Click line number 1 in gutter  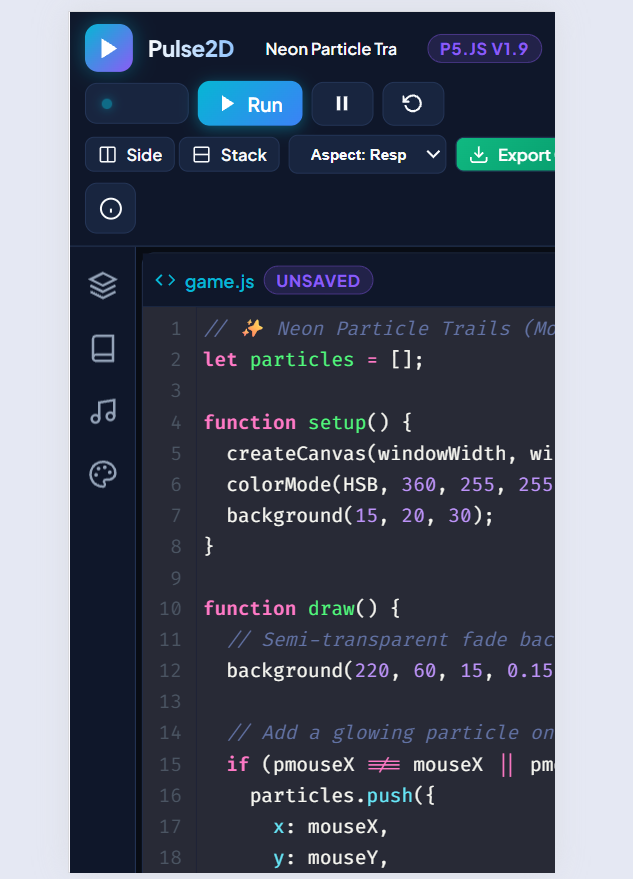[x=176, y=329]
